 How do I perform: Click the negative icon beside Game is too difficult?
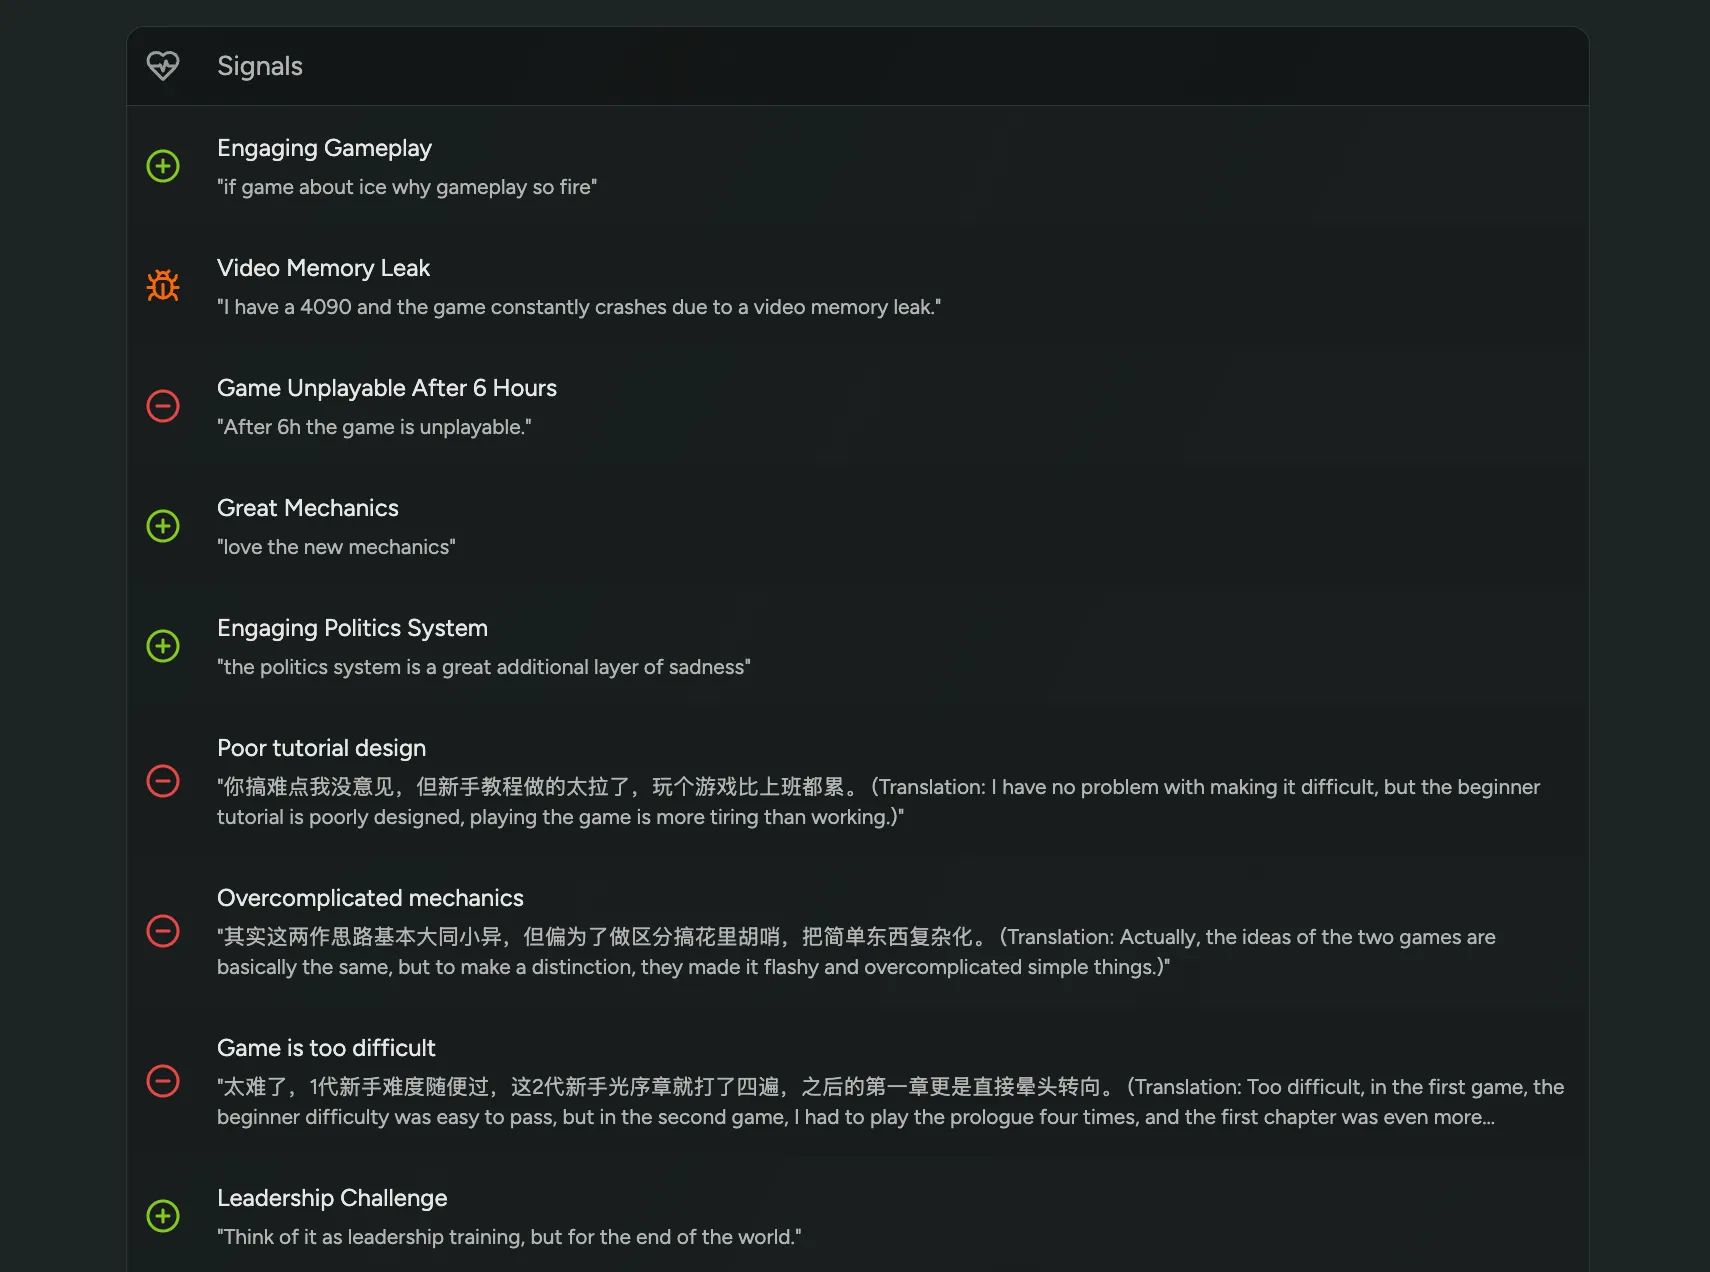(163, 1081)
